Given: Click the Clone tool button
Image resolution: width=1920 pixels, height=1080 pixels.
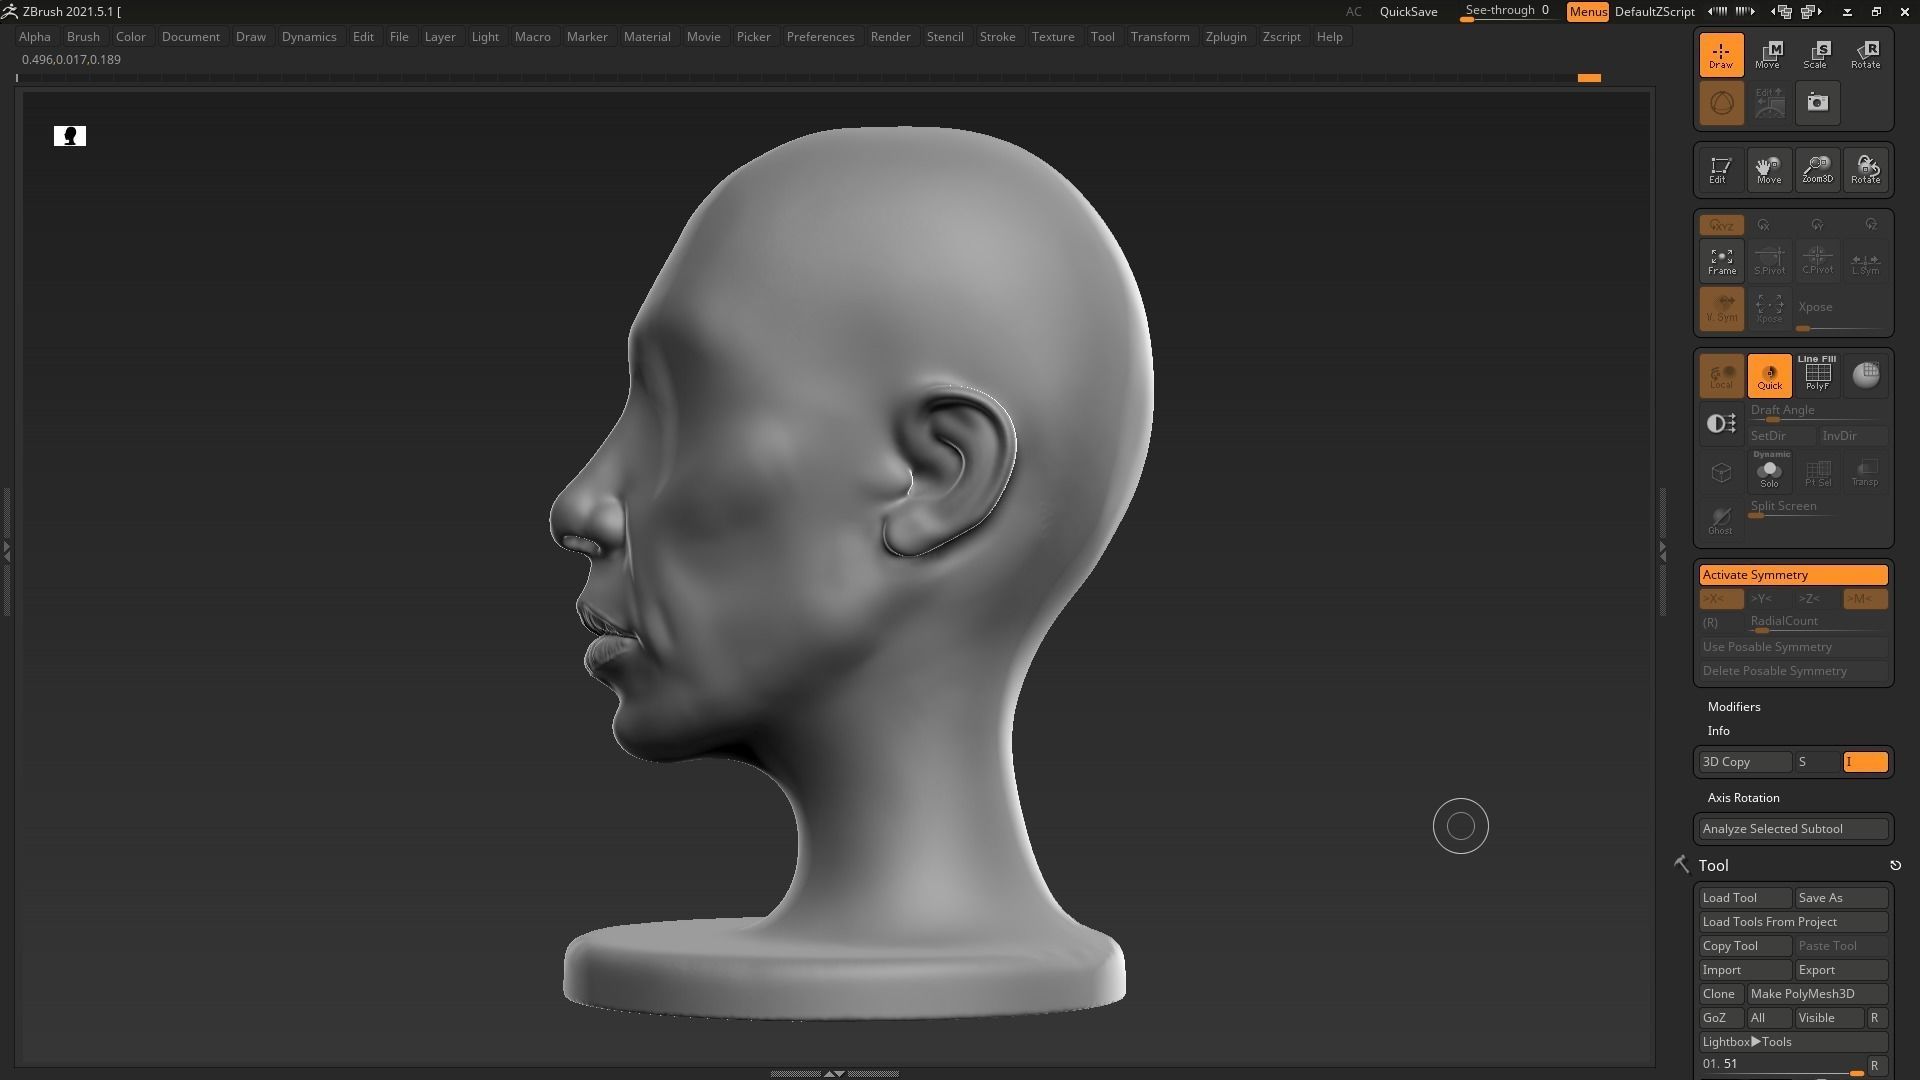Looking at the screenshot, I should (1721, 994).
